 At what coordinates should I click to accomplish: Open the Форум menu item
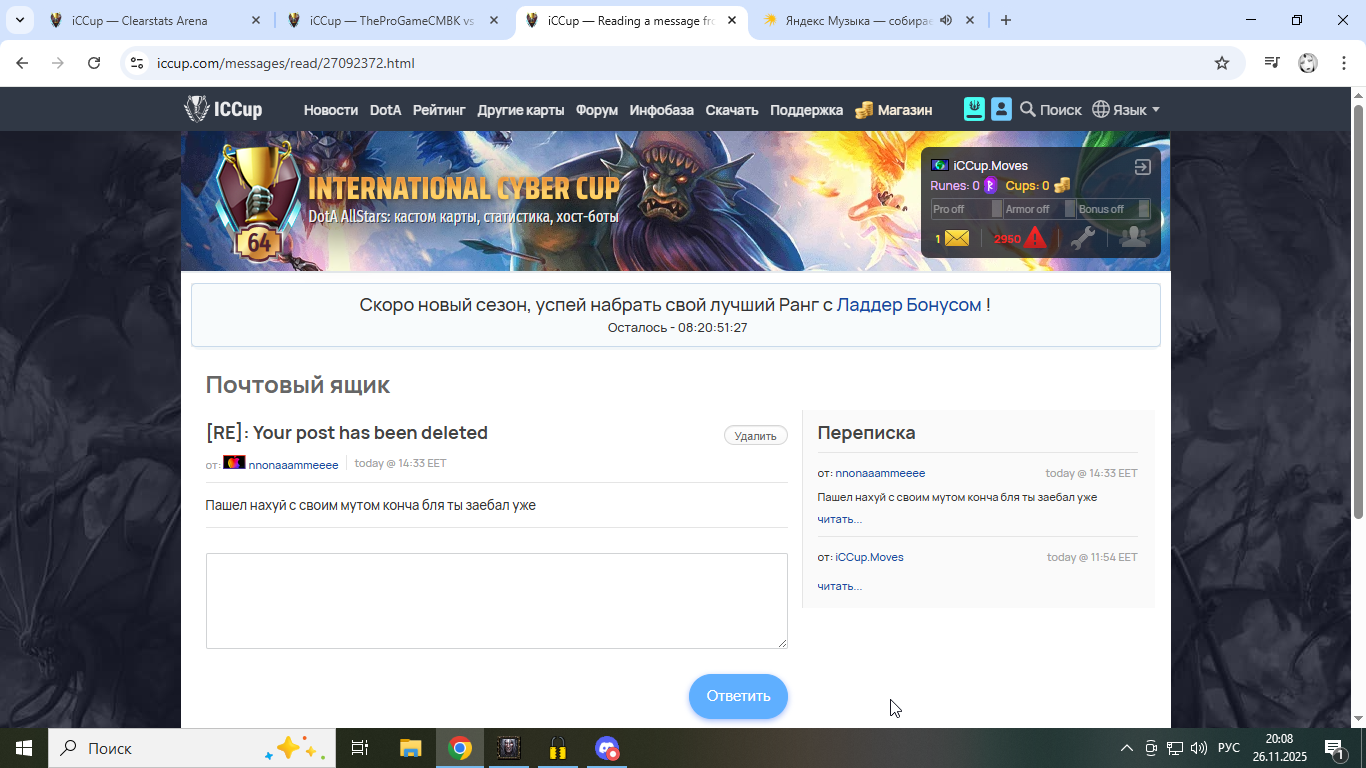[x=597, y=110]
